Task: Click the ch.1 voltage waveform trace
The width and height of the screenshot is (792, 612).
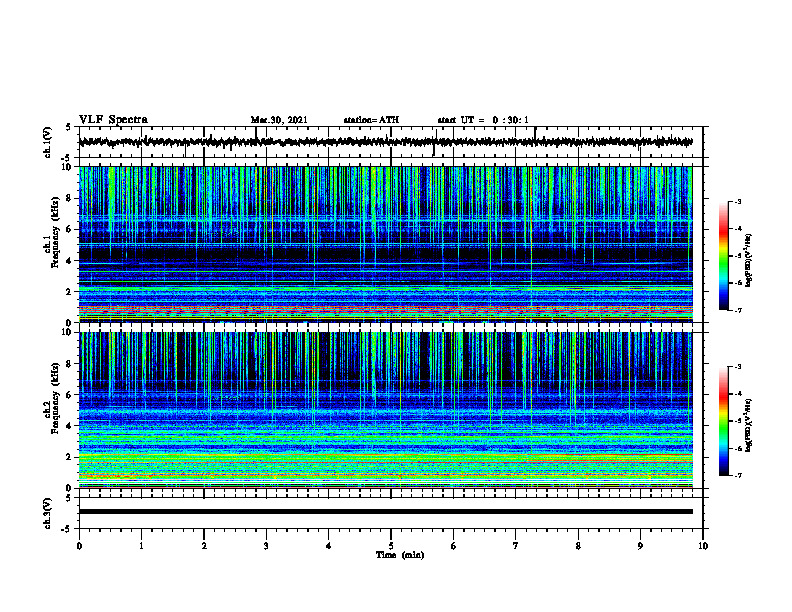Action: (x=385, y=142)
